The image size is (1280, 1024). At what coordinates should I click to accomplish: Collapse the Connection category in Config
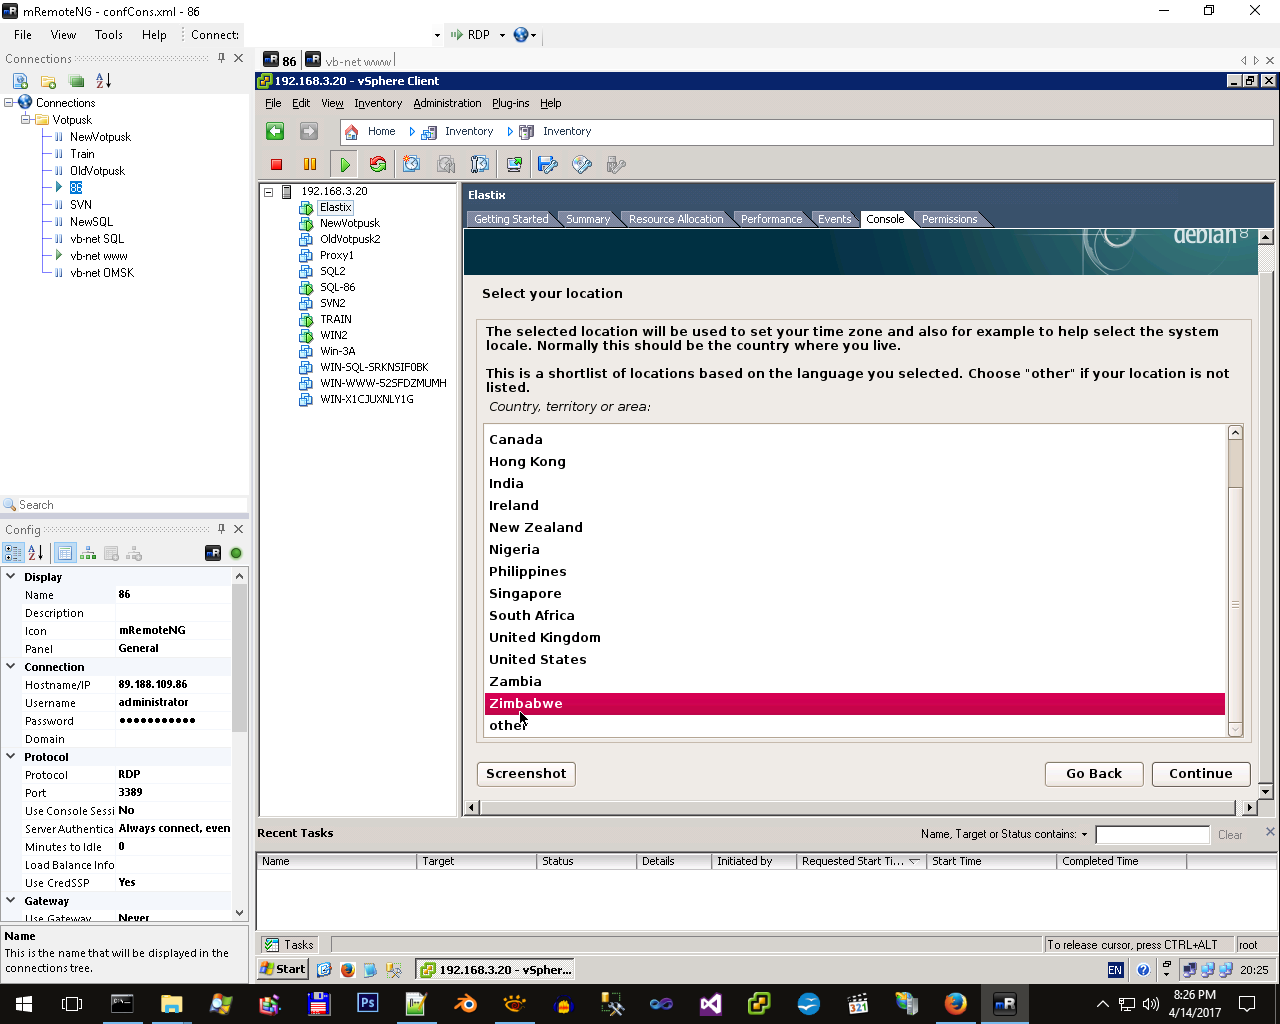(x=11, y=667)
